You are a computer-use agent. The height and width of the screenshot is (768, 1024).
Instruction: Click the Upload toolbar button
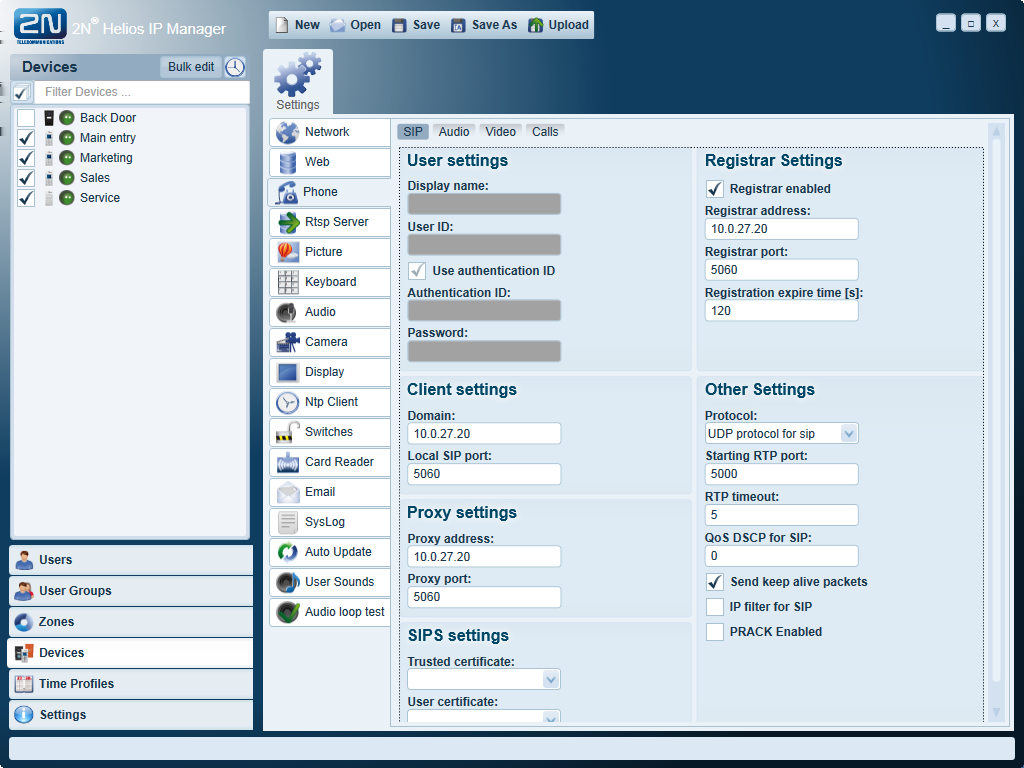[x=559, y=25]
